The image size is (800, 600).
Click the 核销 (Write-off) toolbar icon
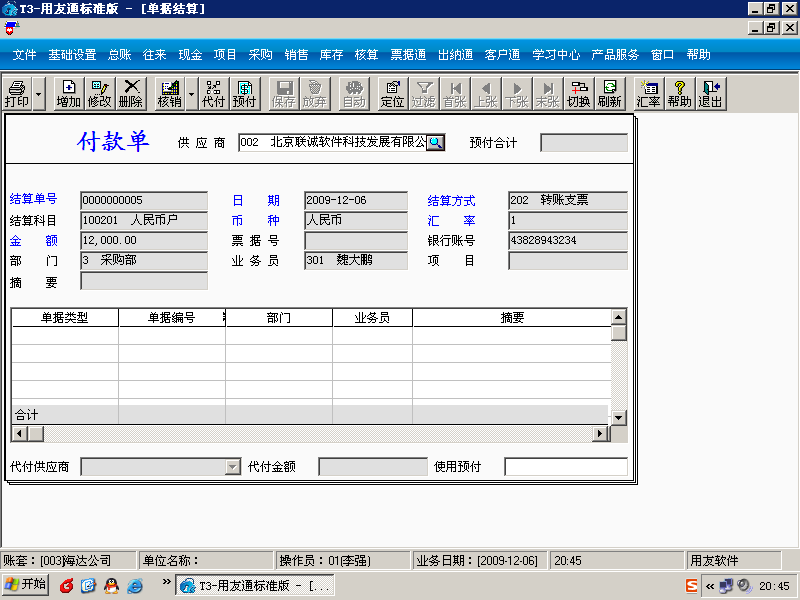pos(169,94)
